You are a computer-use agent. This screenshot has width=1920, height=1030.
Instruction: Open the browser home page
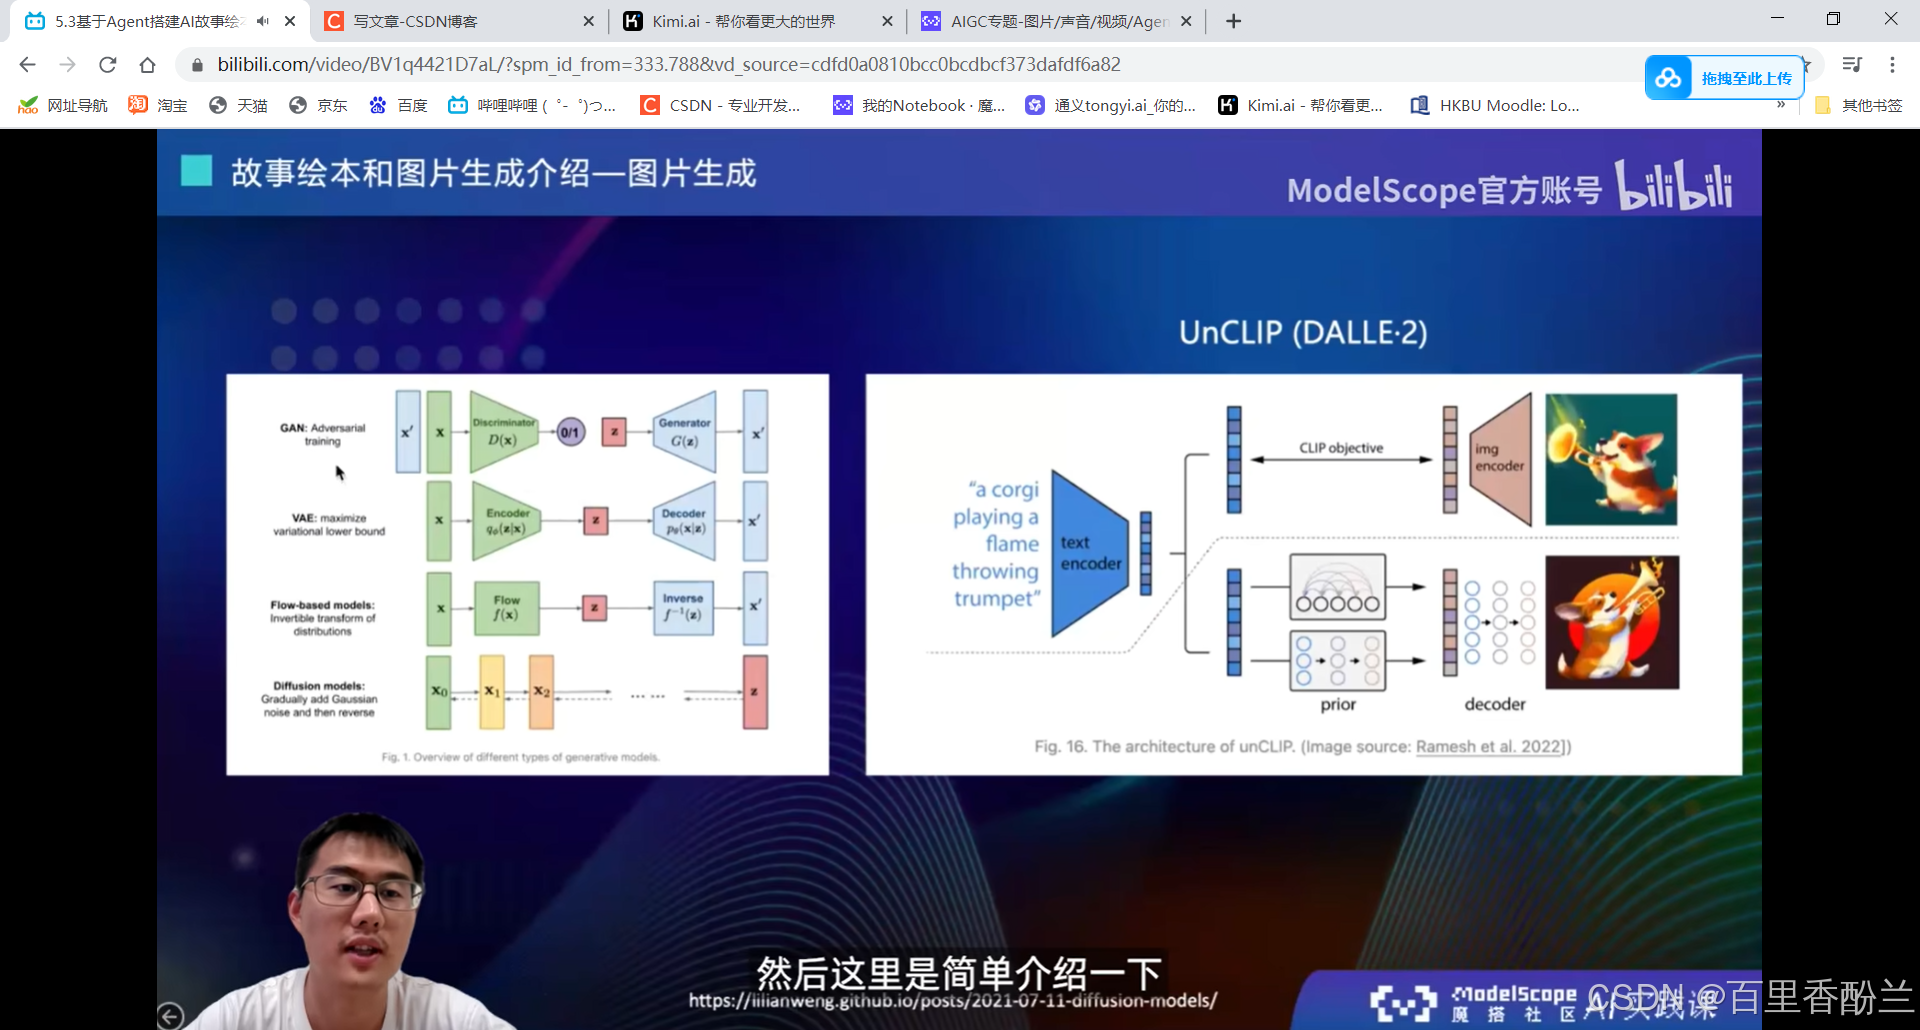click(147, 65)
